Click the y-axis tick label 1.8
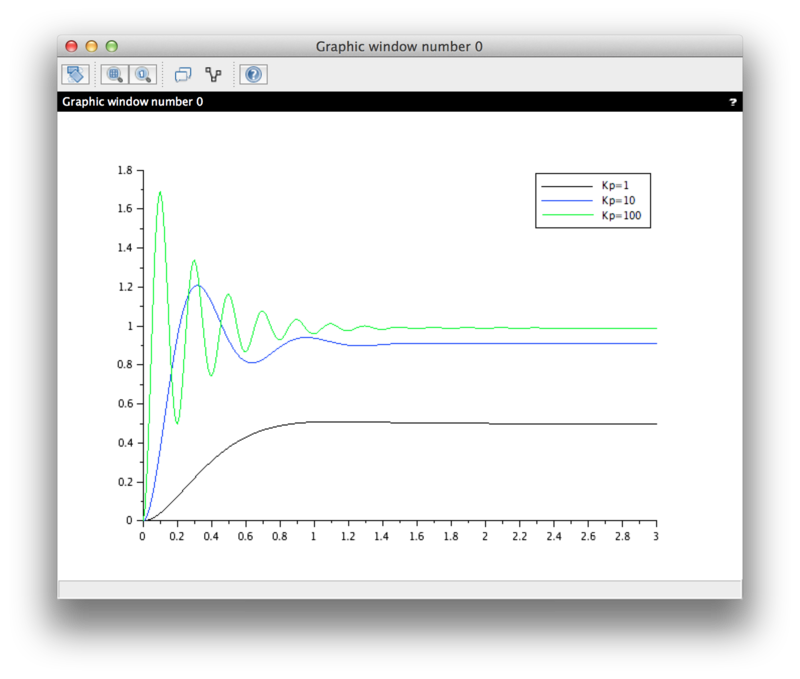Image resolution: width=800 pixels, height=679 pixels. click(125, 170)
